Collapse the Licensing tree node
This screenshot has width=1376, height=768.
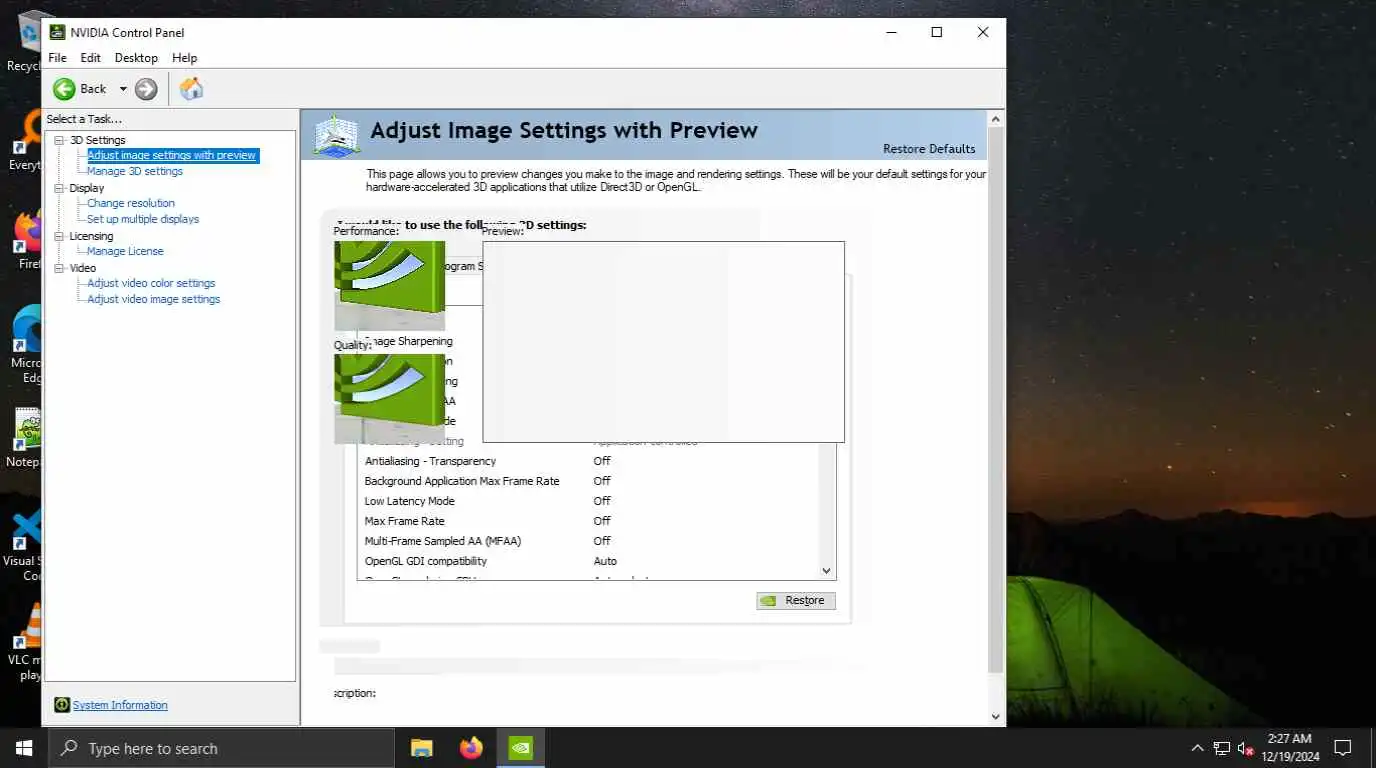(x=59, y=236)
